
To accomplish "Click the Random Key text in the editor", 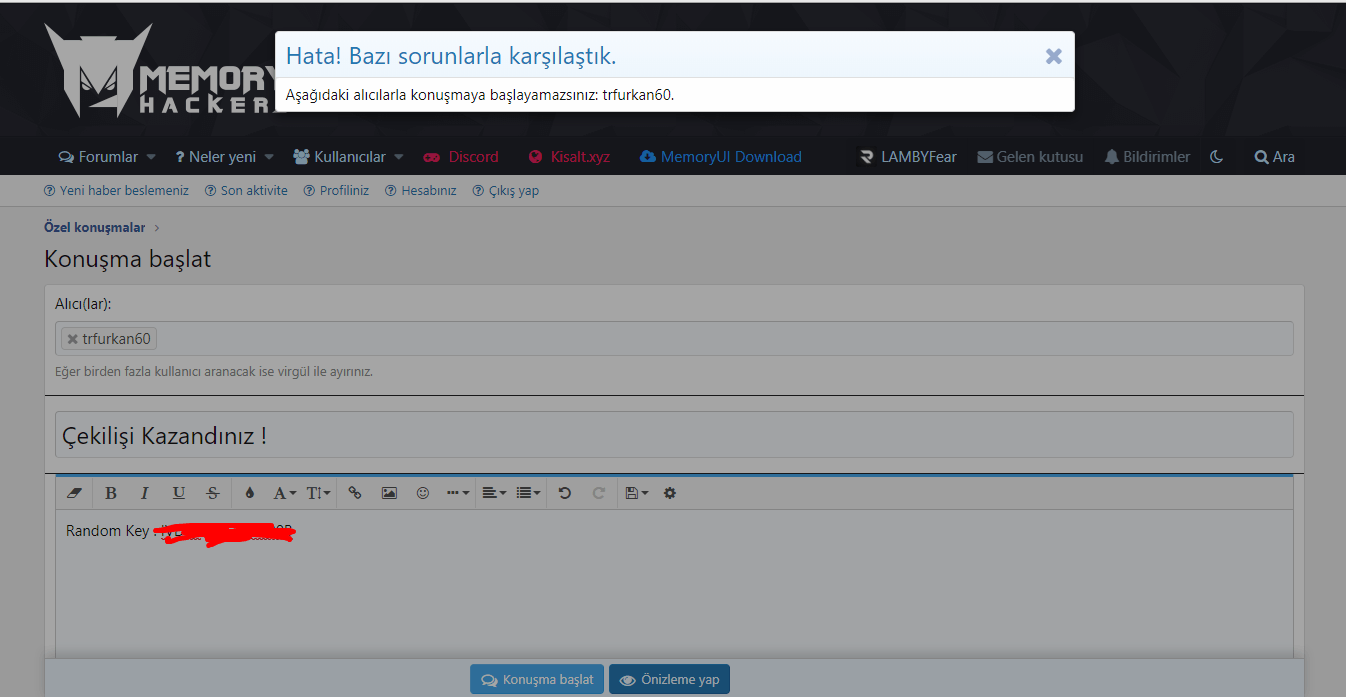I will click(x=107, y=531).
